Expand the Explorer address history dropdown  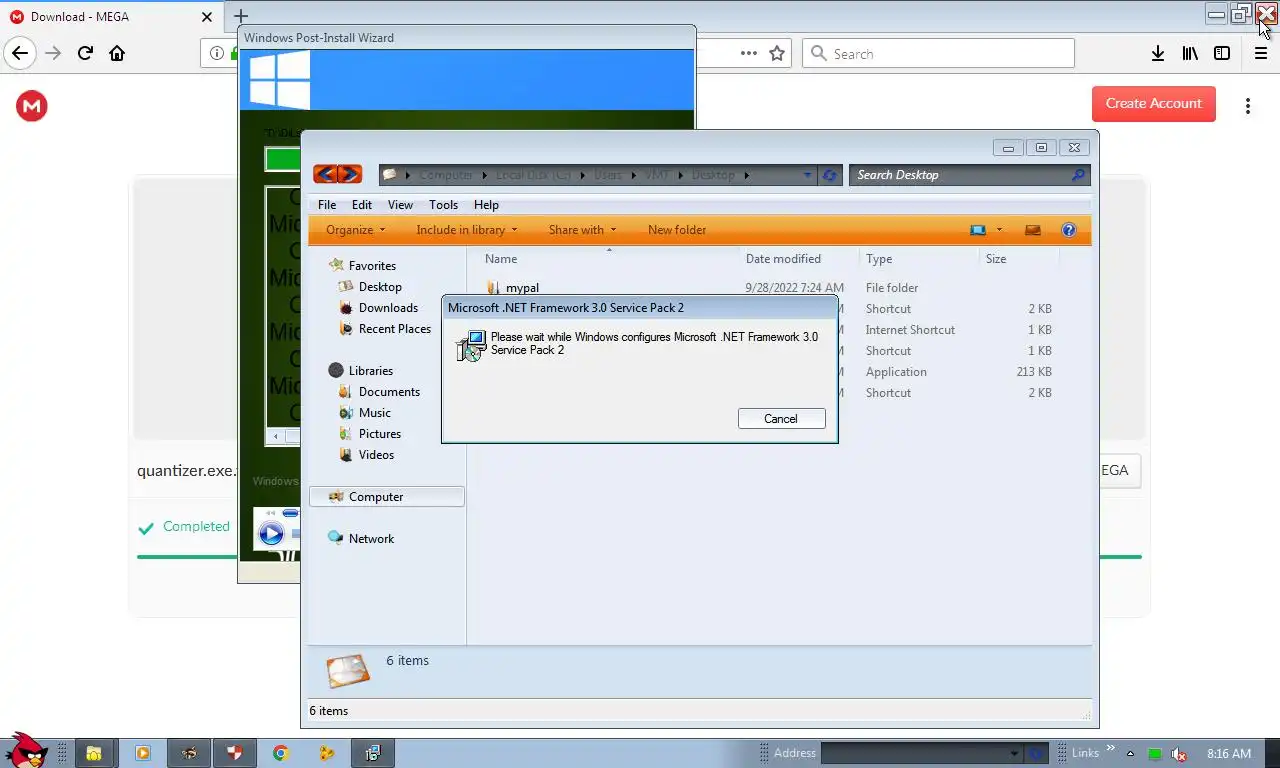[808, 175]
